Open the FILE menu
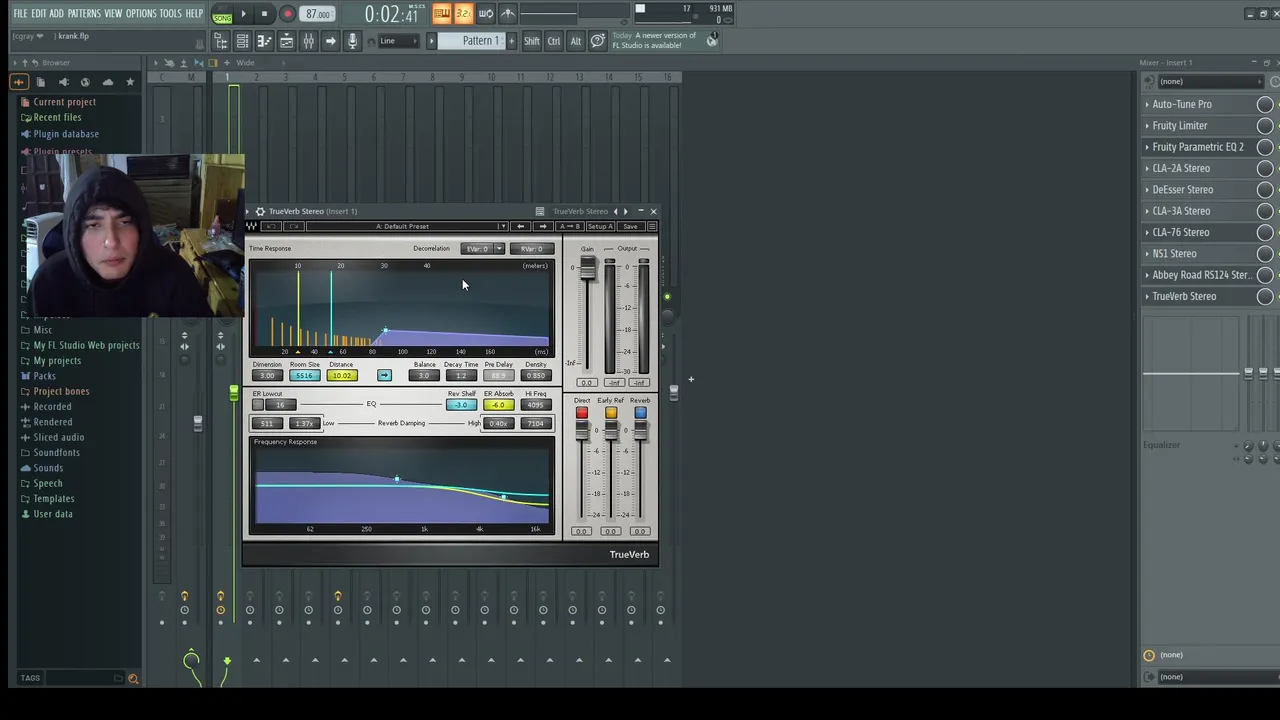 (20, 13)
